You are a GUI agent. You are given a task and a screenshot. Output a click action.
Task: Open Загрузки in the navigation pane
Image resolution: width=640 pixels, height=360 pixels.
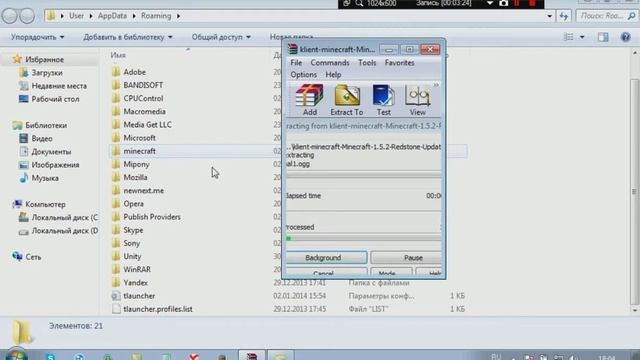[47, 73]
